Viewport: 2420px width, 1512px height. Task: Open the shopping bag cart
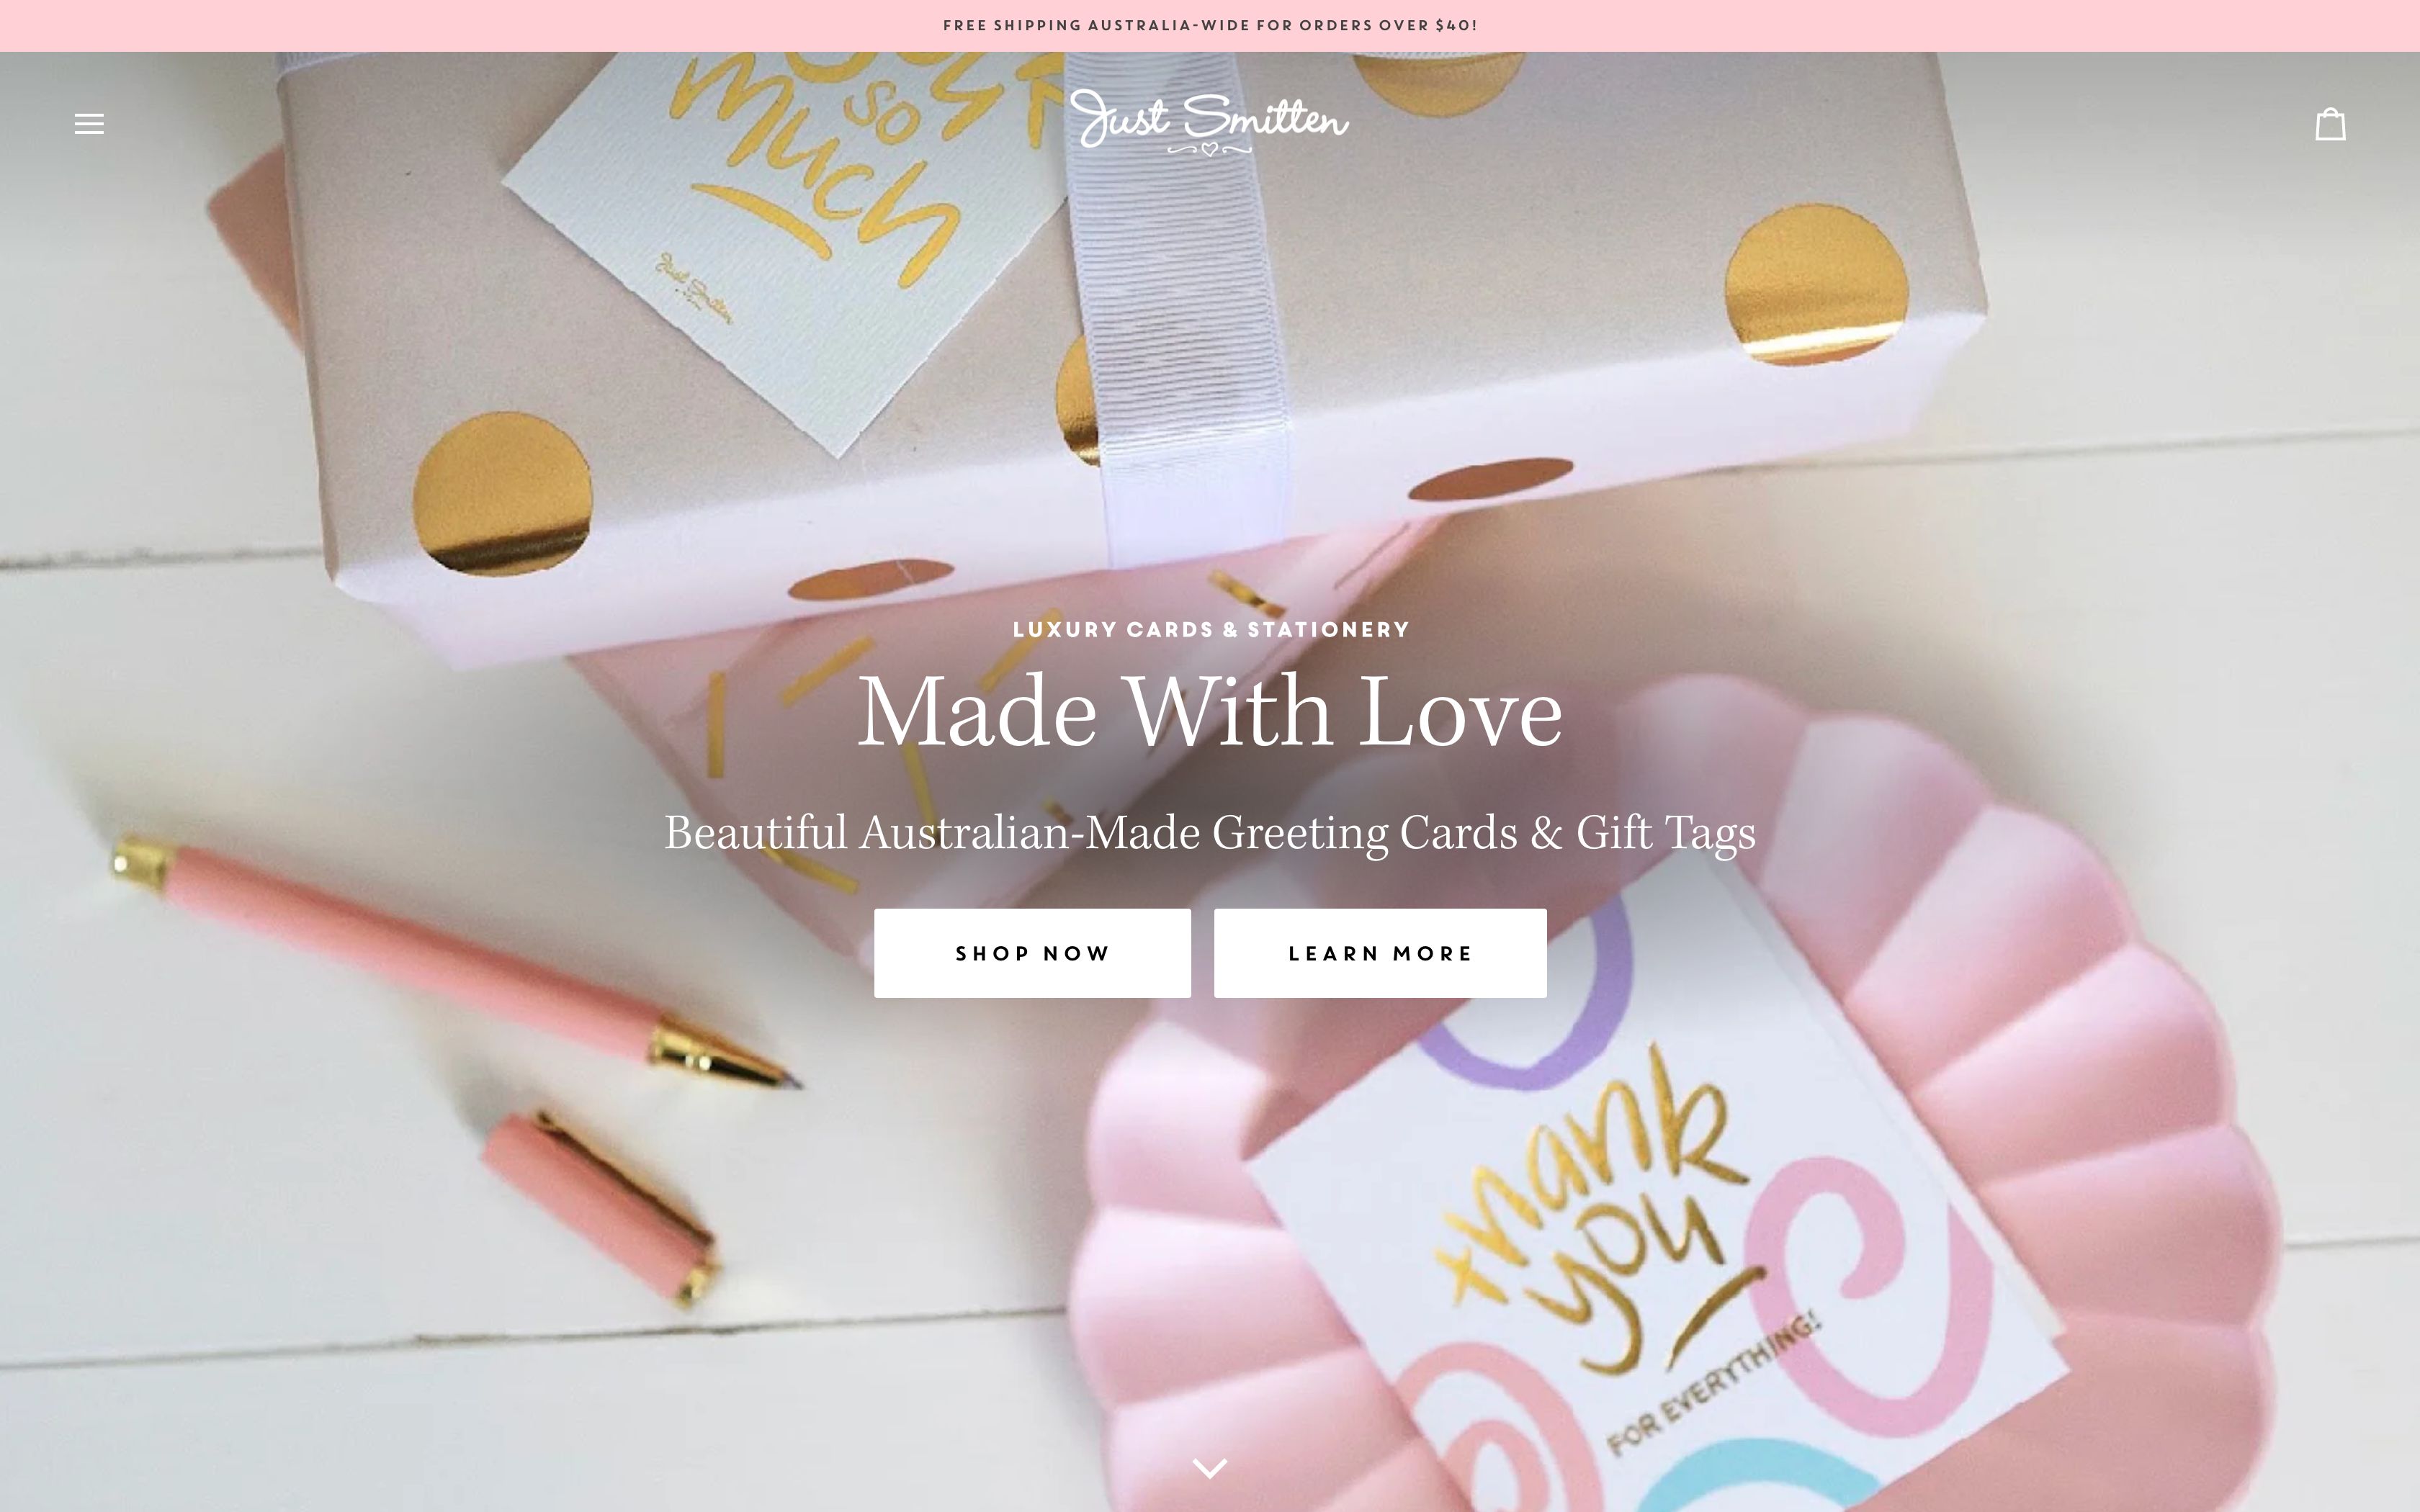[2330, 124]
